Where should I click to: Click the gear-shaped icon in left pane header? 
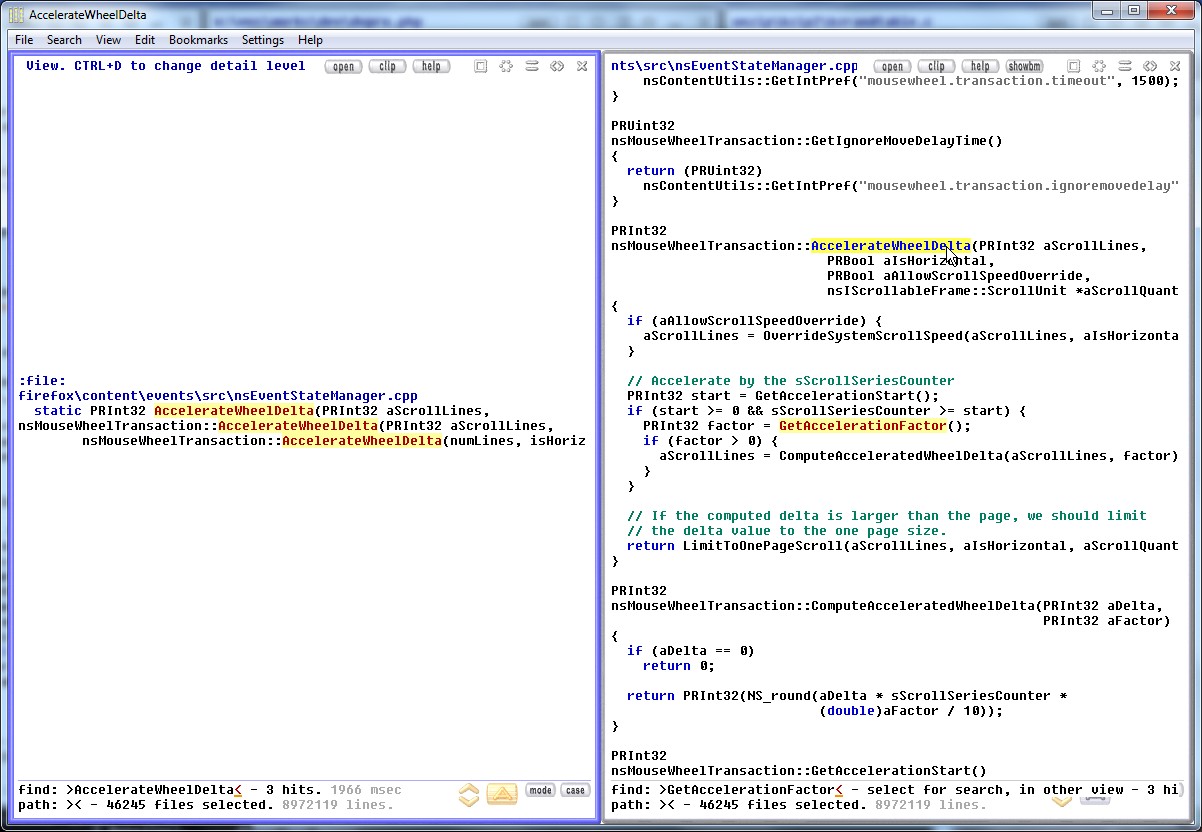tap(506, 66)
